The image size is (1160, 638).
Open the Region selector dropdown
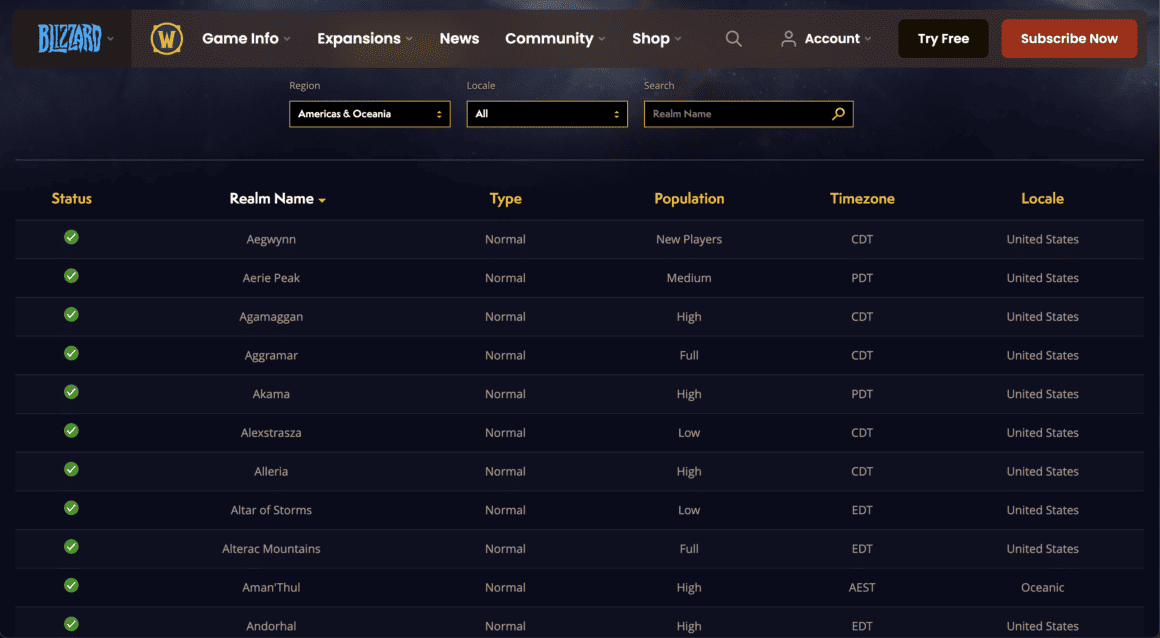coord(369,113)
